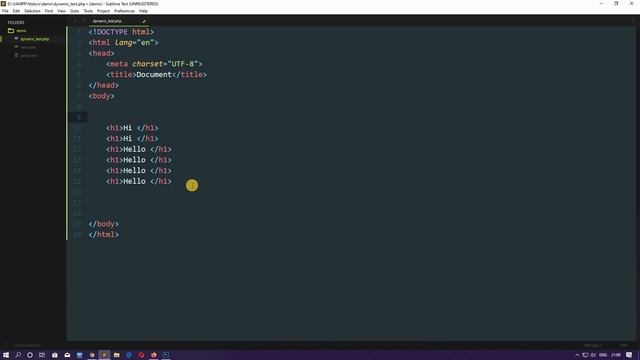The width and height of the screenshot is (640, 360).
Task: Open the Help menu
Action: [x=143, y=11]
